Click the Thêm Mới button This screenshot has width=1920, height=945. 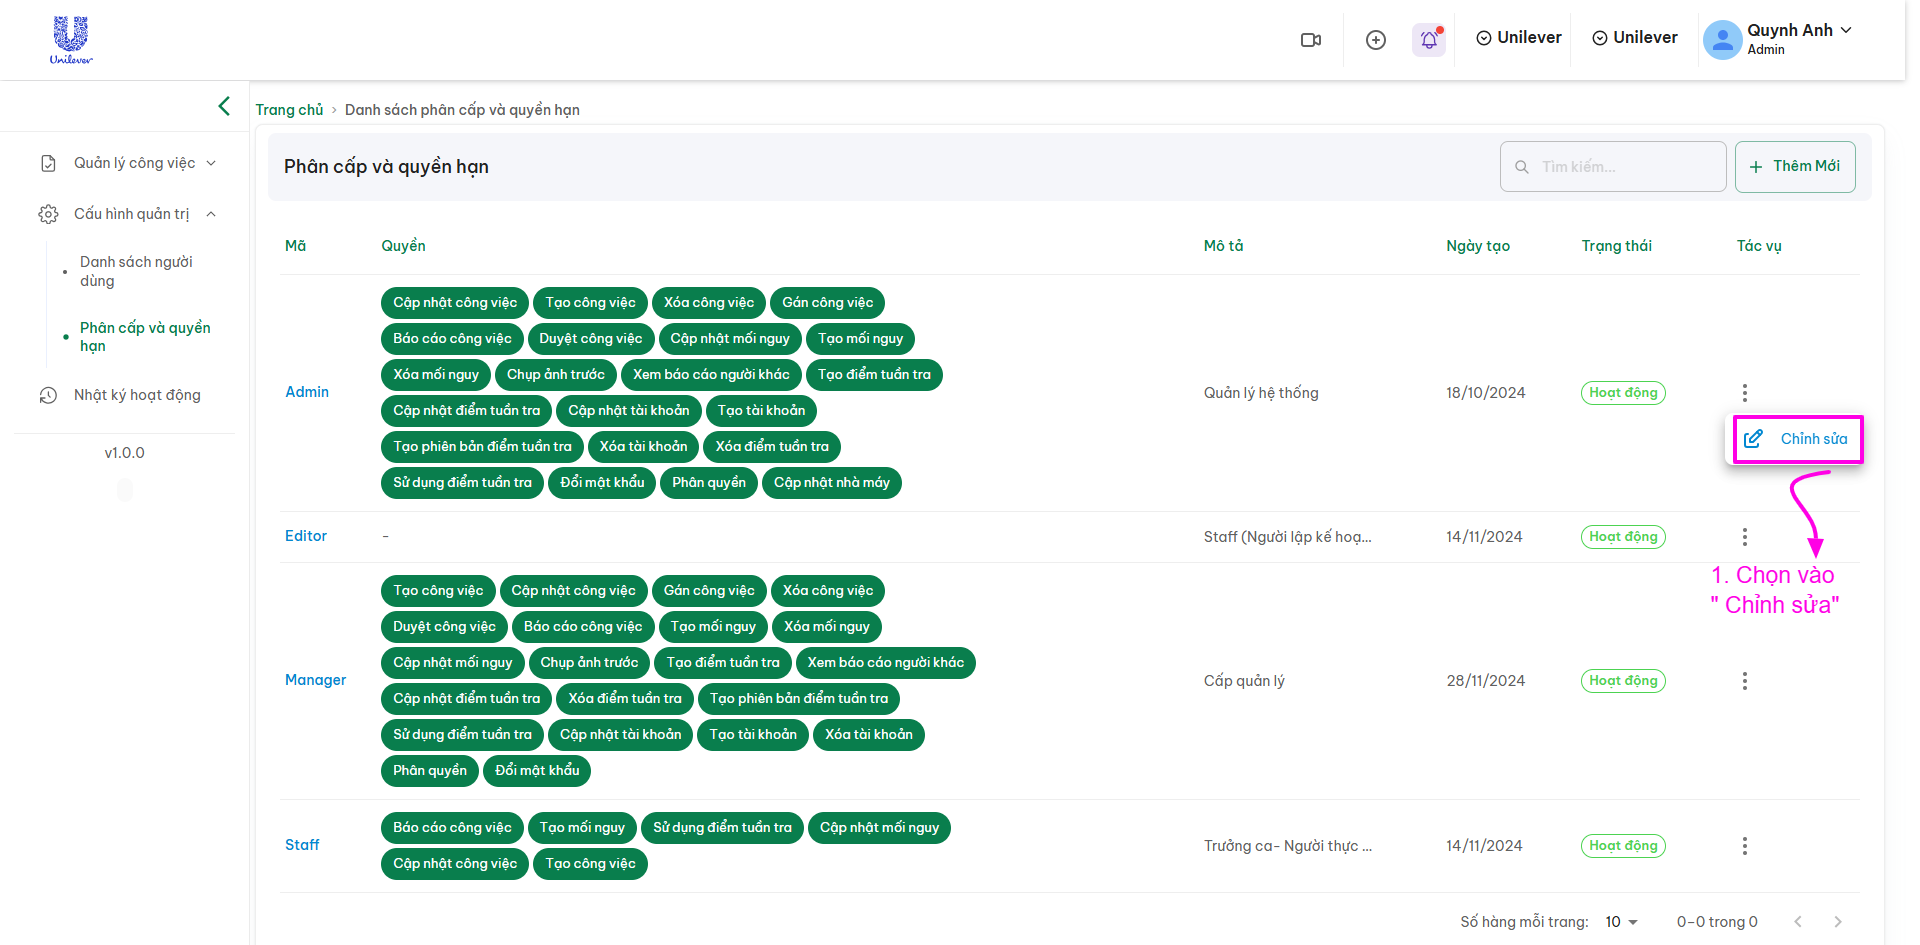(x=1794, y=166)
